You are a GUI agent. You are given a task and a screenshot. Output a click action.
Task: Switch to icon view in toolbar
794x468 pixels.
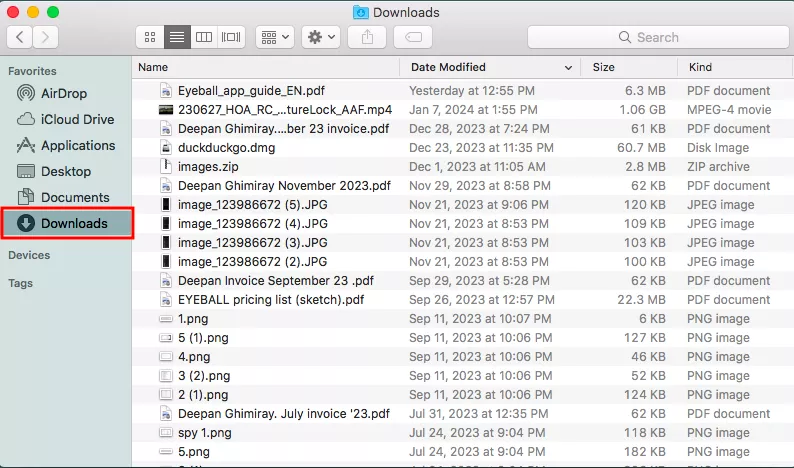coord(150,37)
